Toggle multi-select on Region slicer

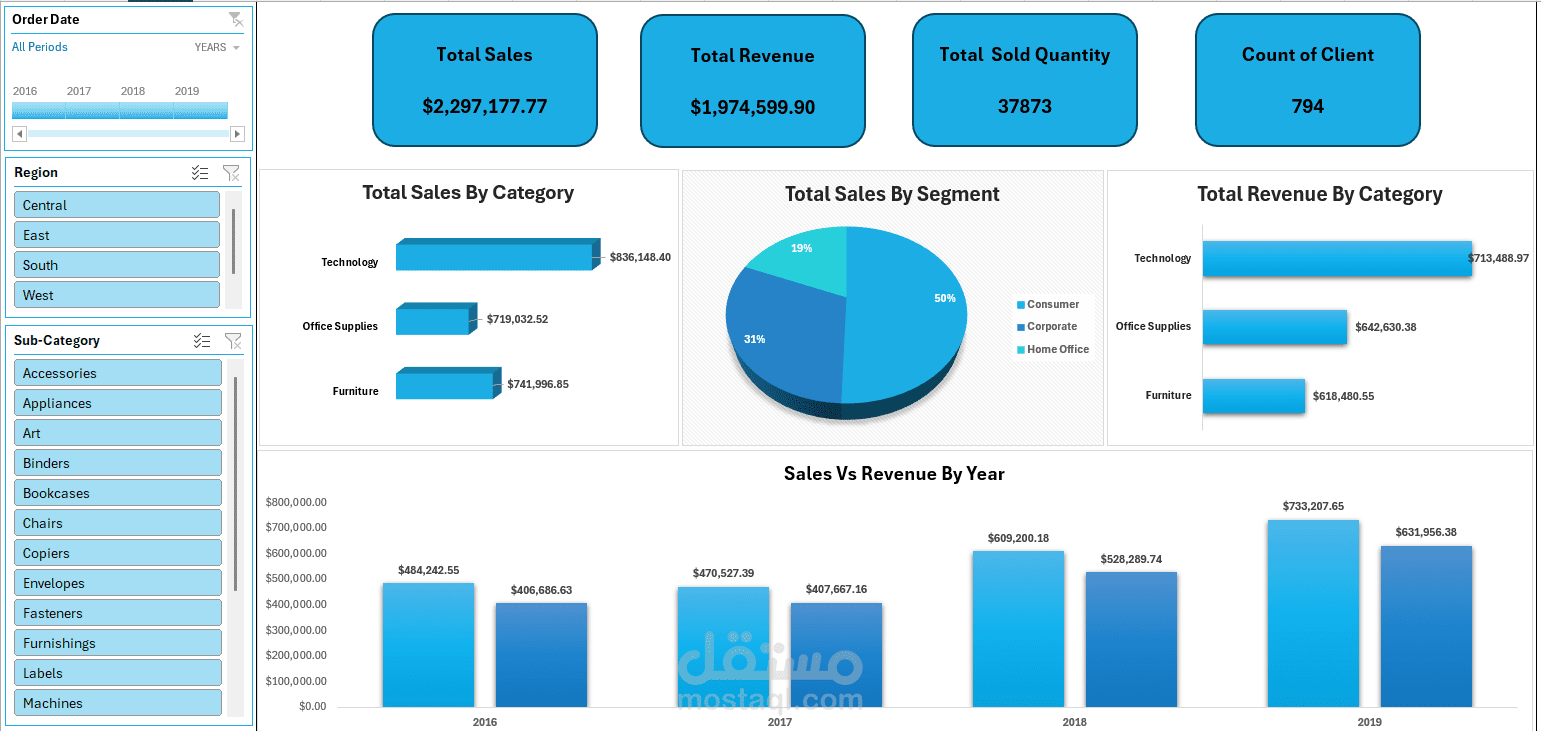click(x=200, y=173)
